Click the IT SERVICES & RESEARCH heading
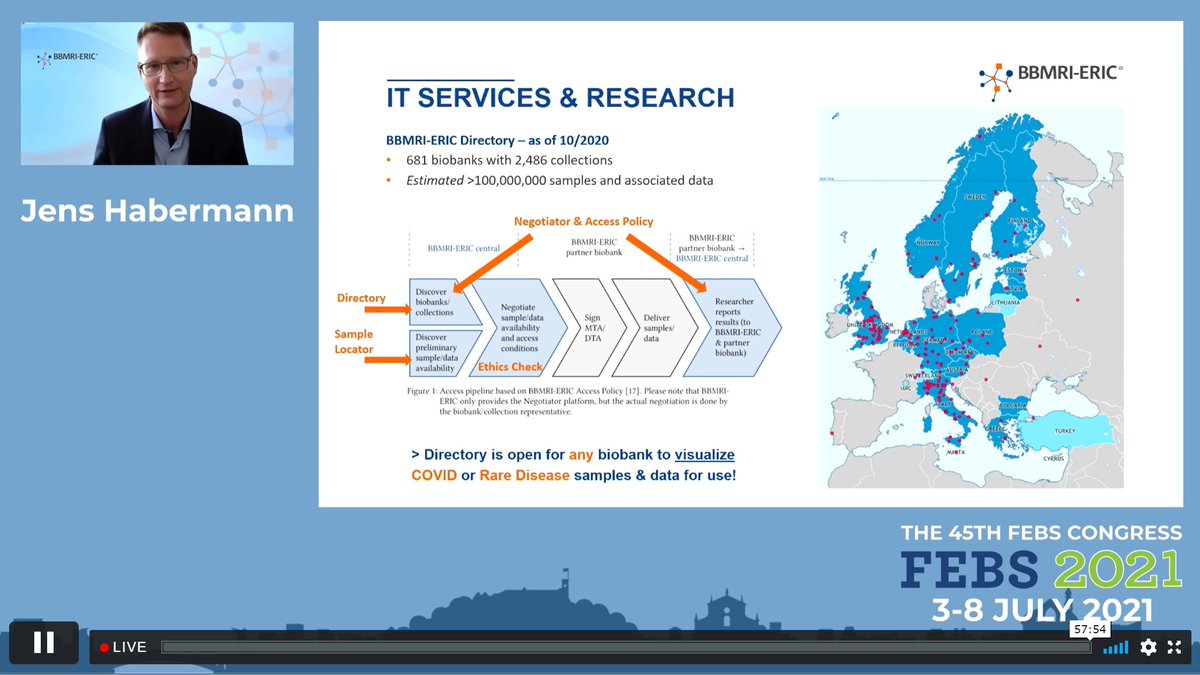Screen dimensions: 1200x675 pos(560,97)
